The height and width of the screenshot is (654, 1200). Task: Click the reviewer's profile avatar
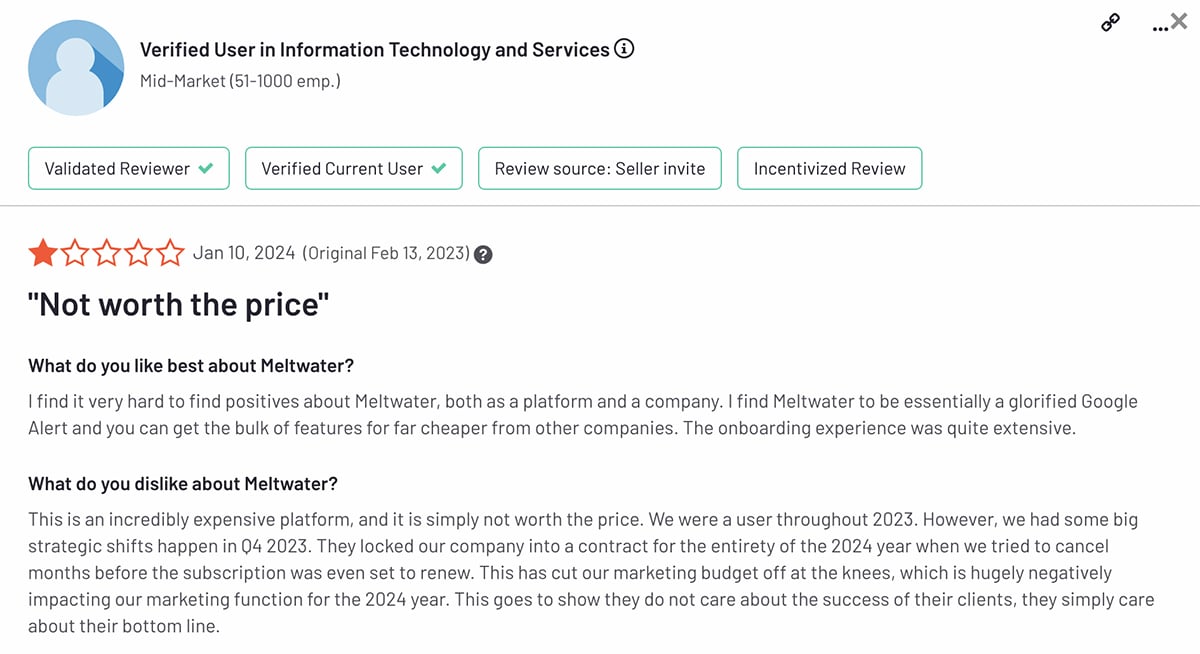click(76, 68)
